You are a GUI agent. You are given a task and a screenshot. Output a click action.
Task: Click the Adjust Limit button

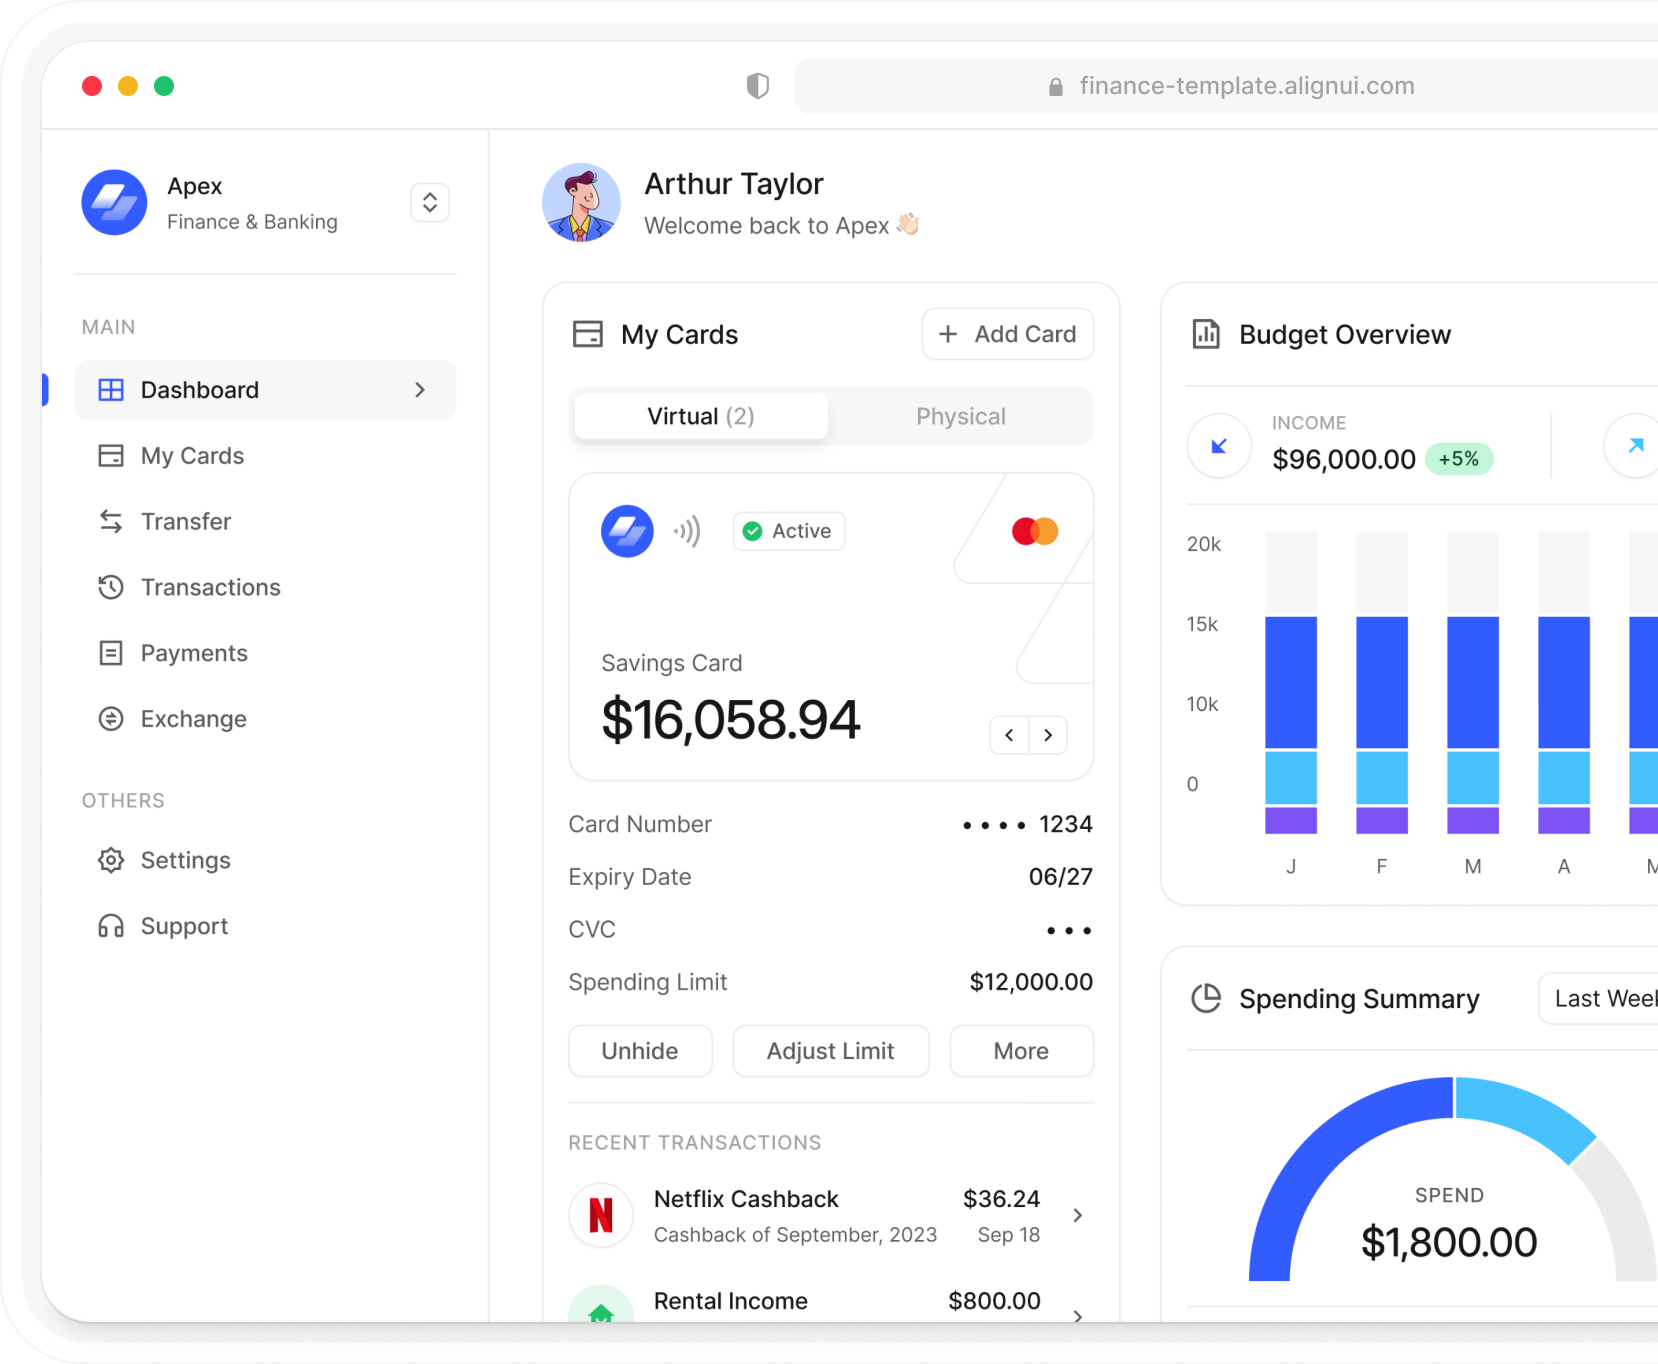[830, 1051]
